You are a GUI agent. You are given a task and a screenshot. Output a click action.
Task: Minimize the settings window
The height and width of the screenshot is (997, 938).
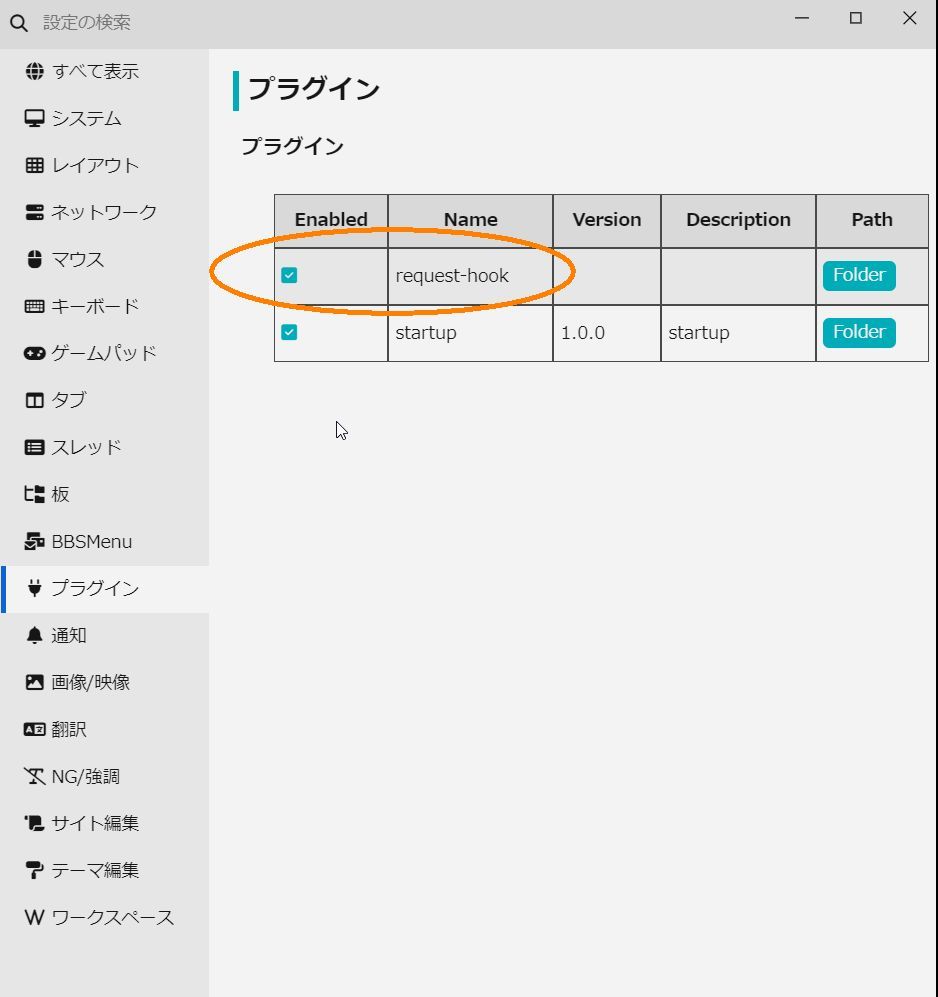[802, 18]
